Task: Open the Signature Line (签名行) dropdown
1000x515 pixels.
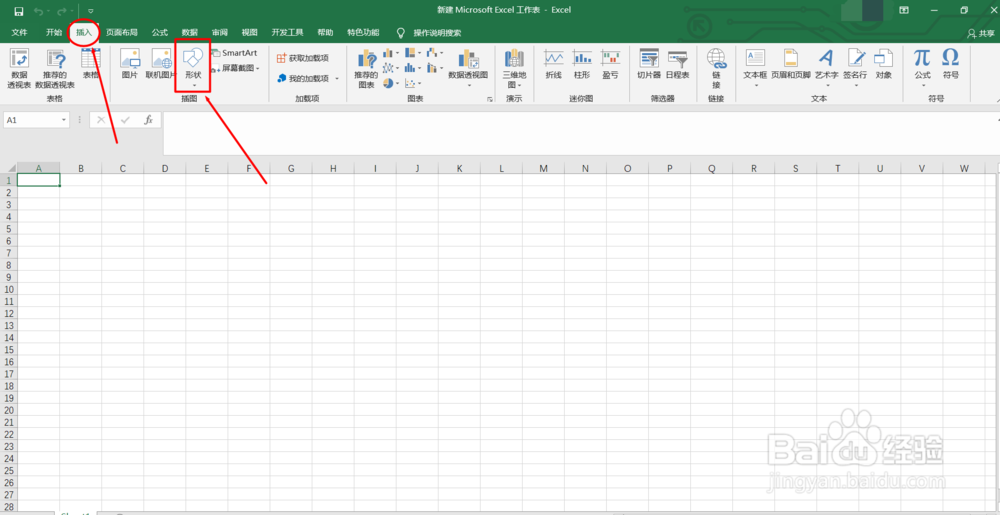Action: tap(855, 66)
